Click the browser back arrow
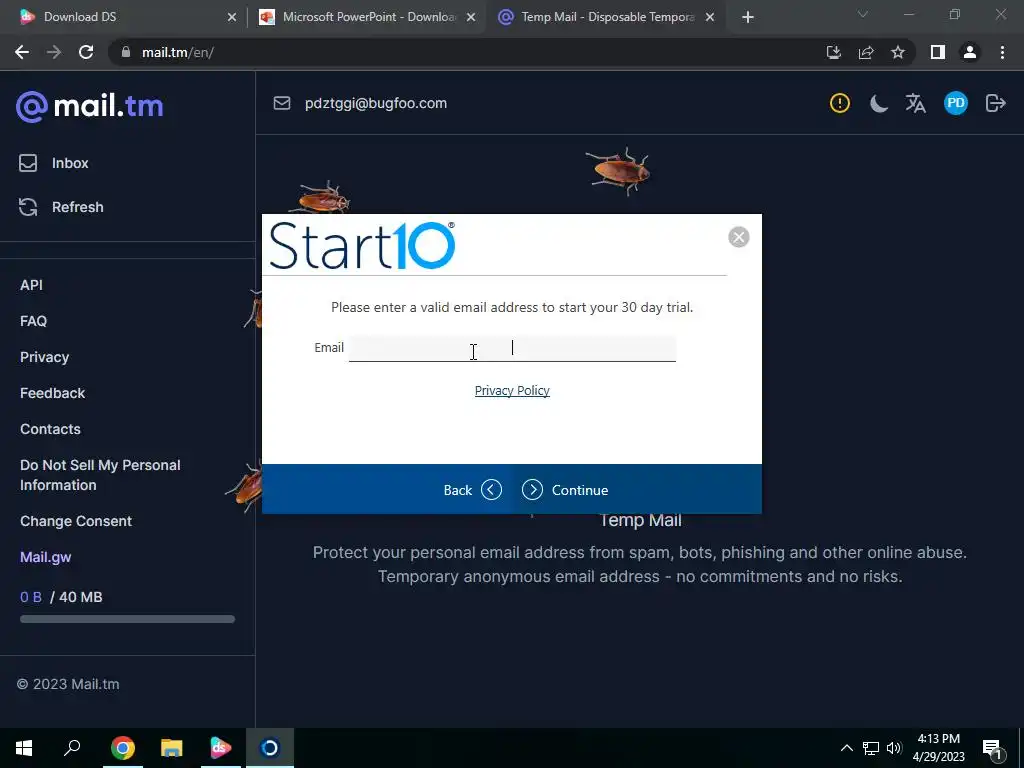This screenshot has height=768, width=1024. click(22, 52)
